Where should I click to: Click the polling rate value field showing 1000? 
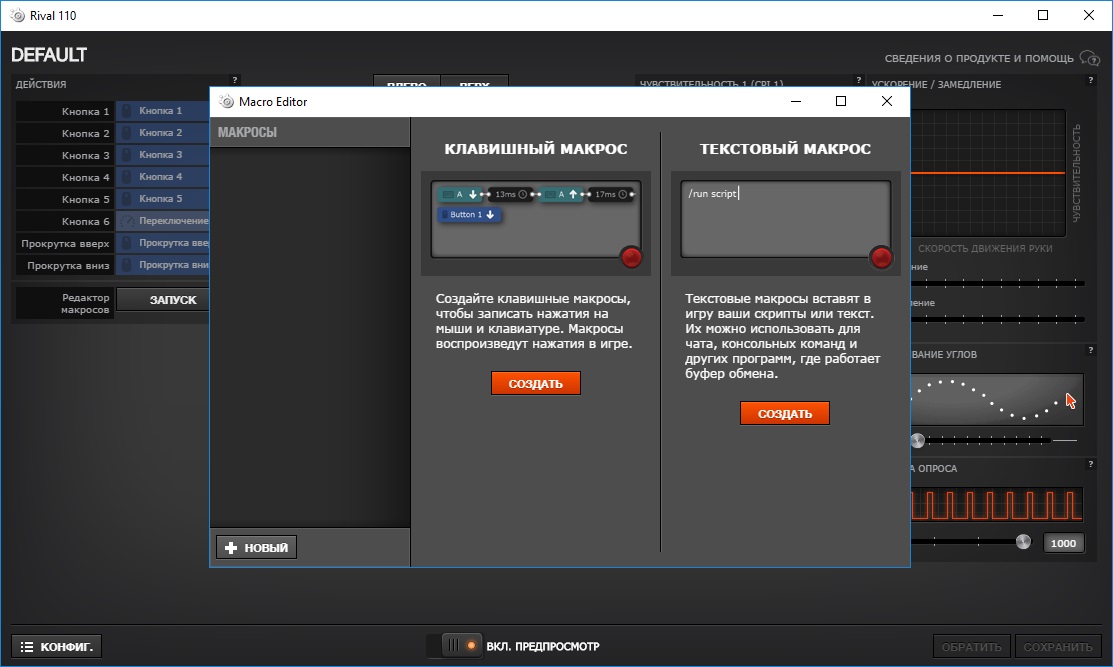pos(1063,543)
